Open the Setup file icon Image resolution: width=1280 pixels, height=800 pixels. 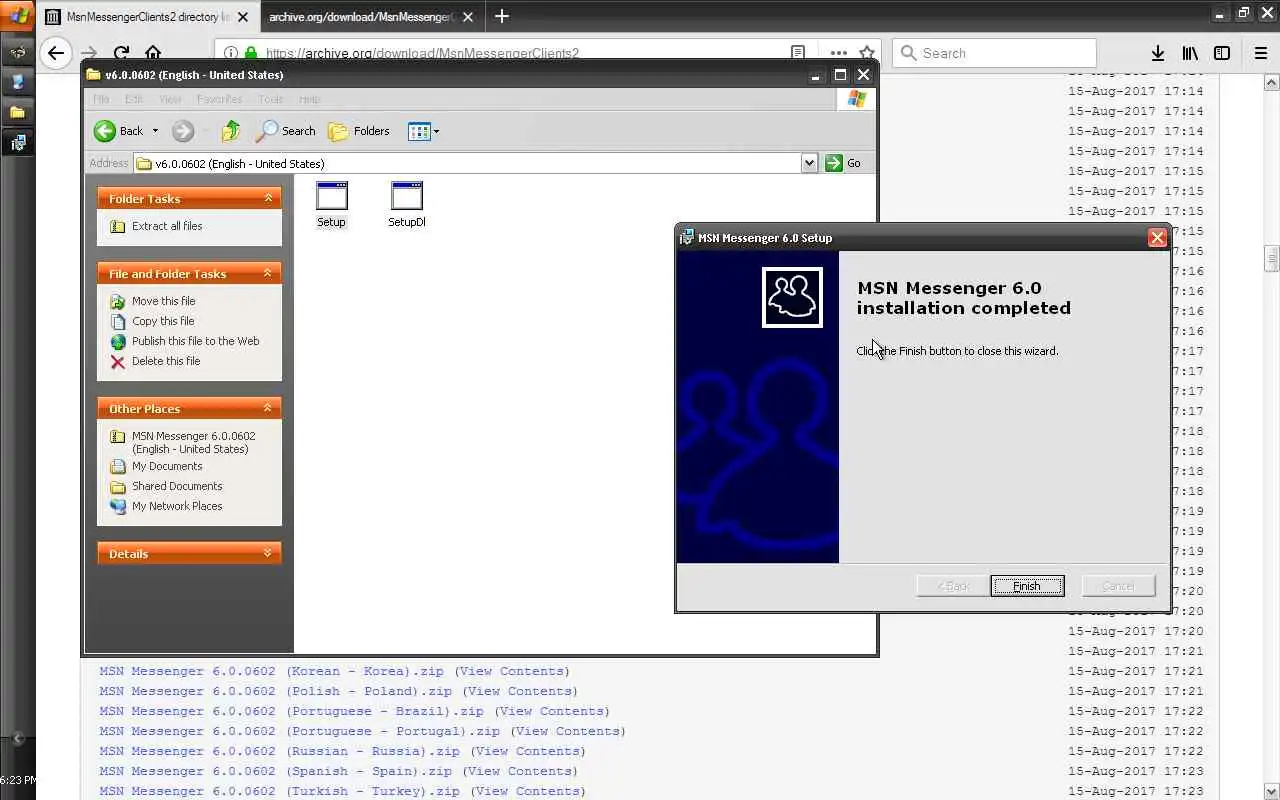331,204
